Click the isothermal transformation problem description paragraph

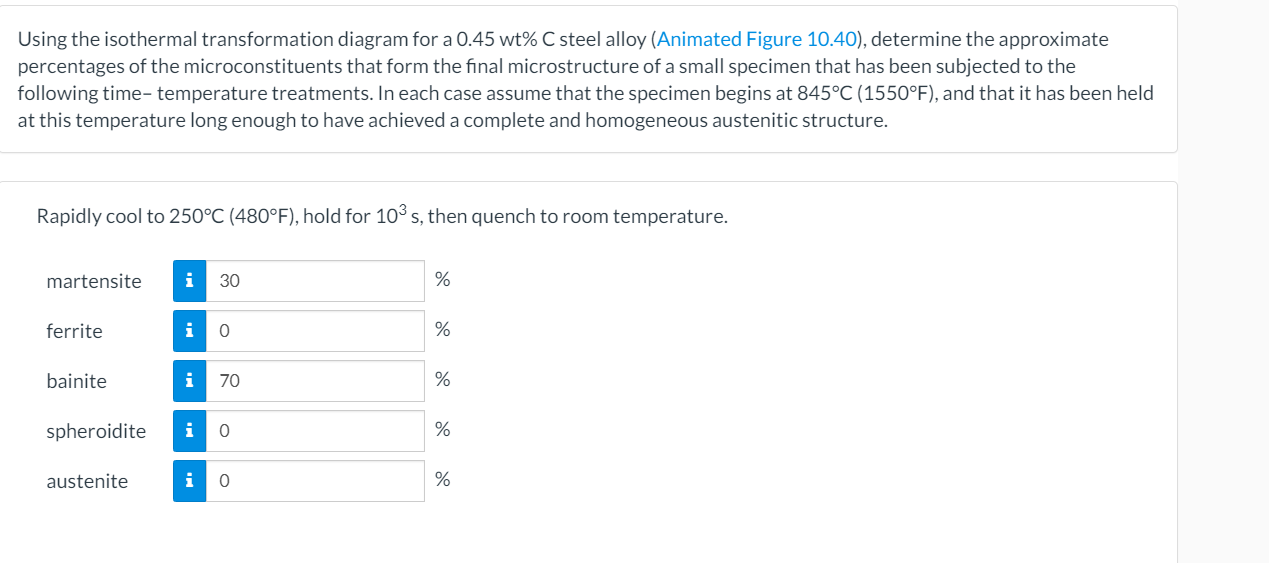586,80
